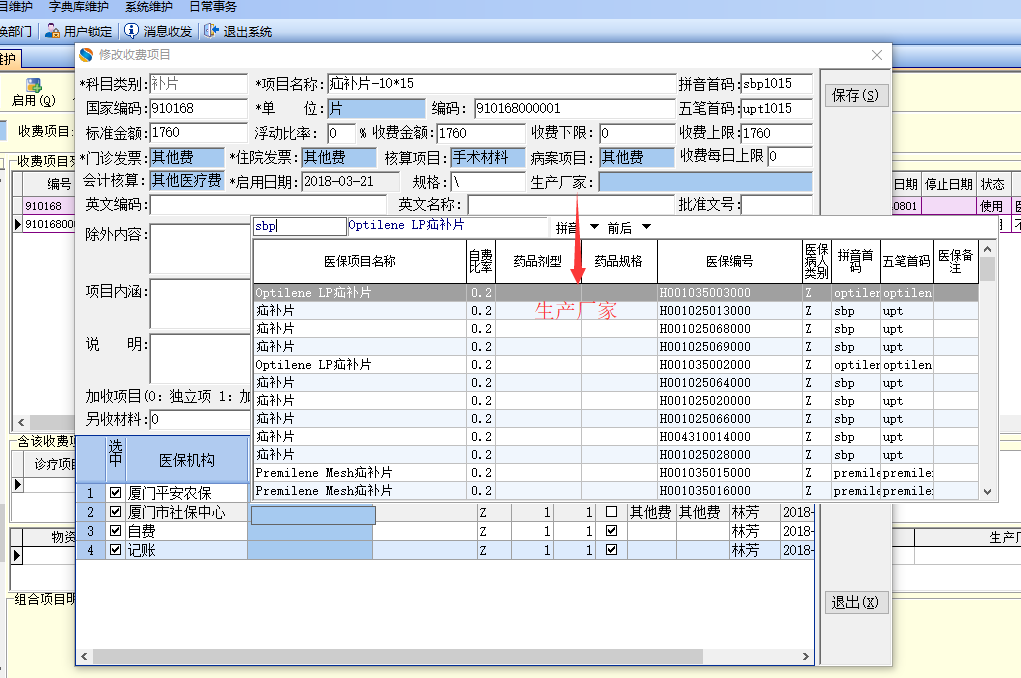Viewport: 1021px width, 678px height.
Task: Toggle checkbox for 自费 row
Action: [115, 531]
